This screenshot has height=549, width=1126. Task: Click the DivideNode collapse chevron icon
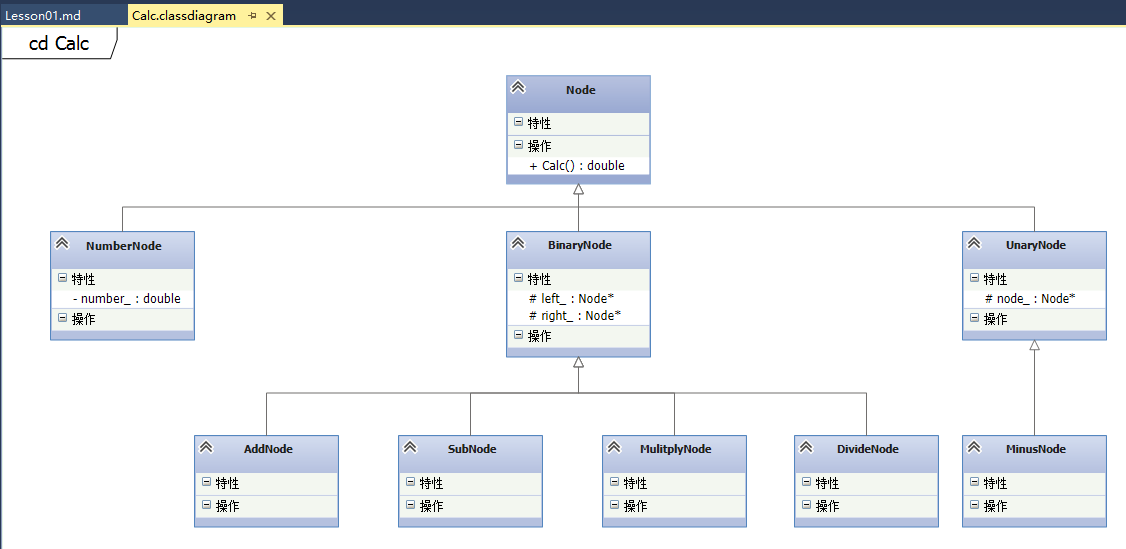[806, 447]
